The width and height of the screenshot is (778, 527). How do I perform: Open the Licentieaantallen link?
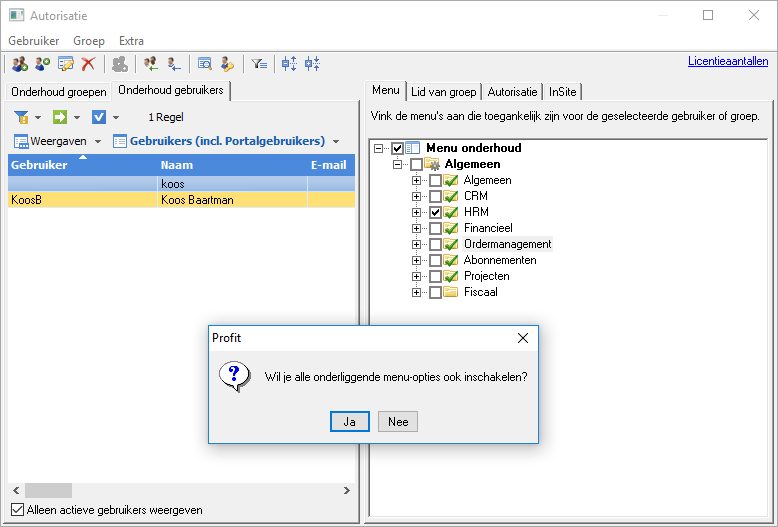728,61
